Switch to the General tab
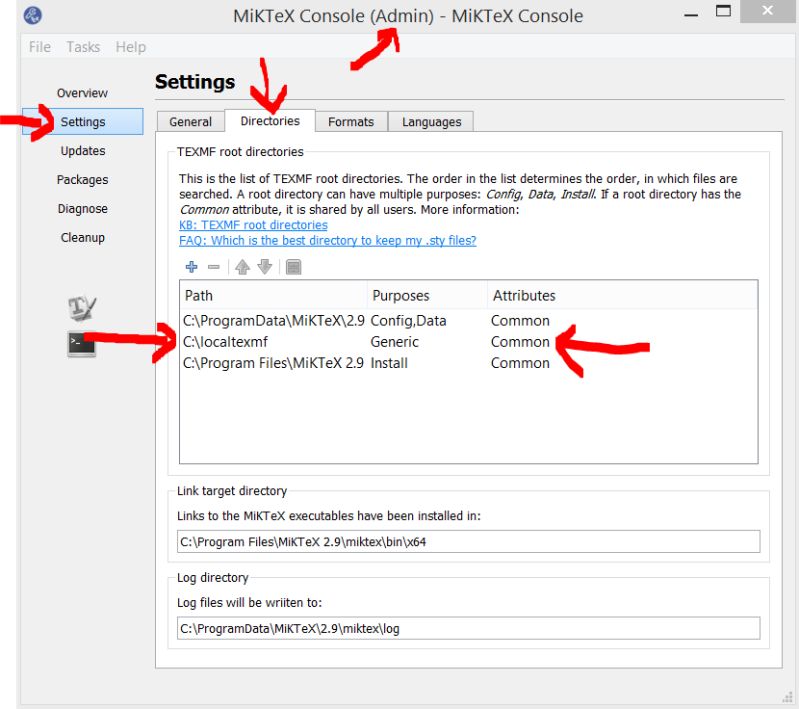Image resolution: width=799 pixels, height=709 pixels. coord(191,122)
